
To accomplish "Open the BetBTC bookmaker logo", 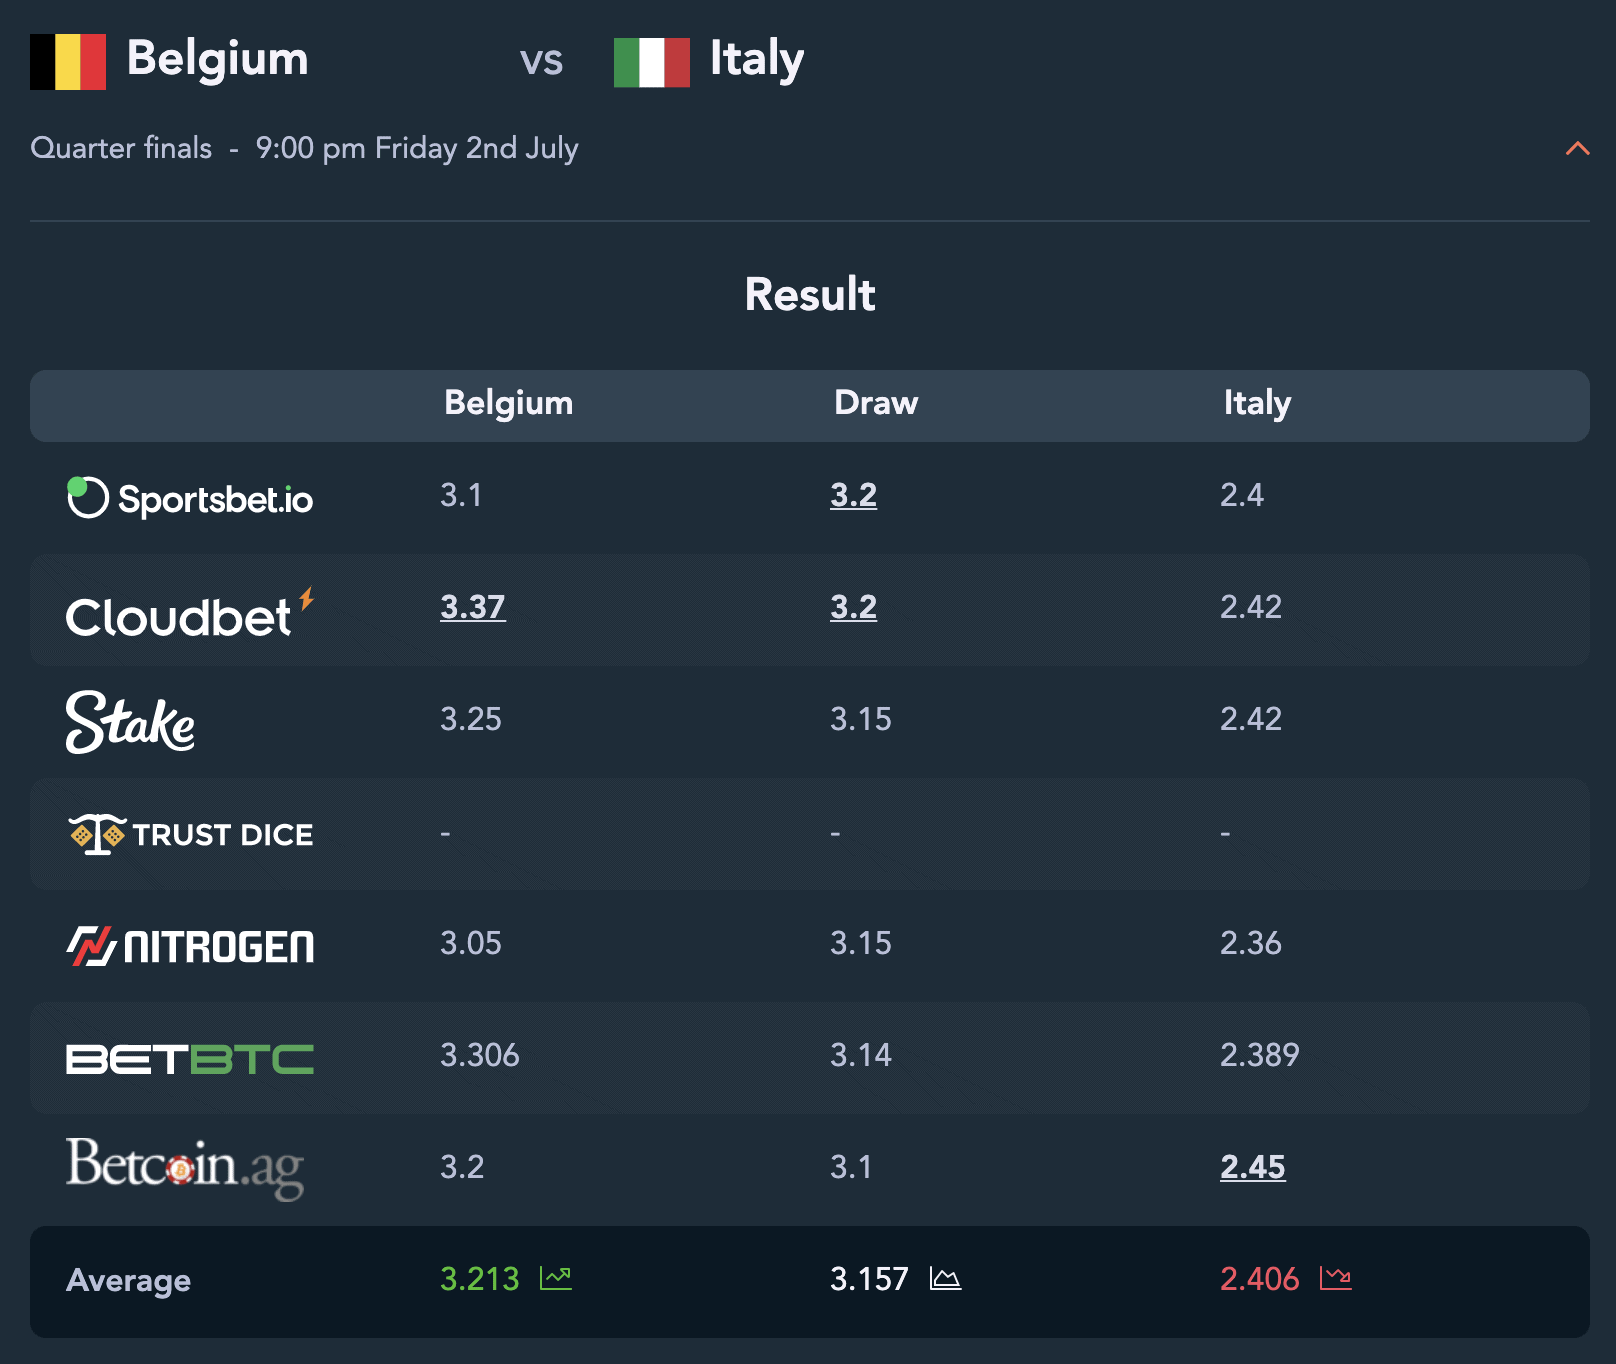I will click(x=190, y=1059).
